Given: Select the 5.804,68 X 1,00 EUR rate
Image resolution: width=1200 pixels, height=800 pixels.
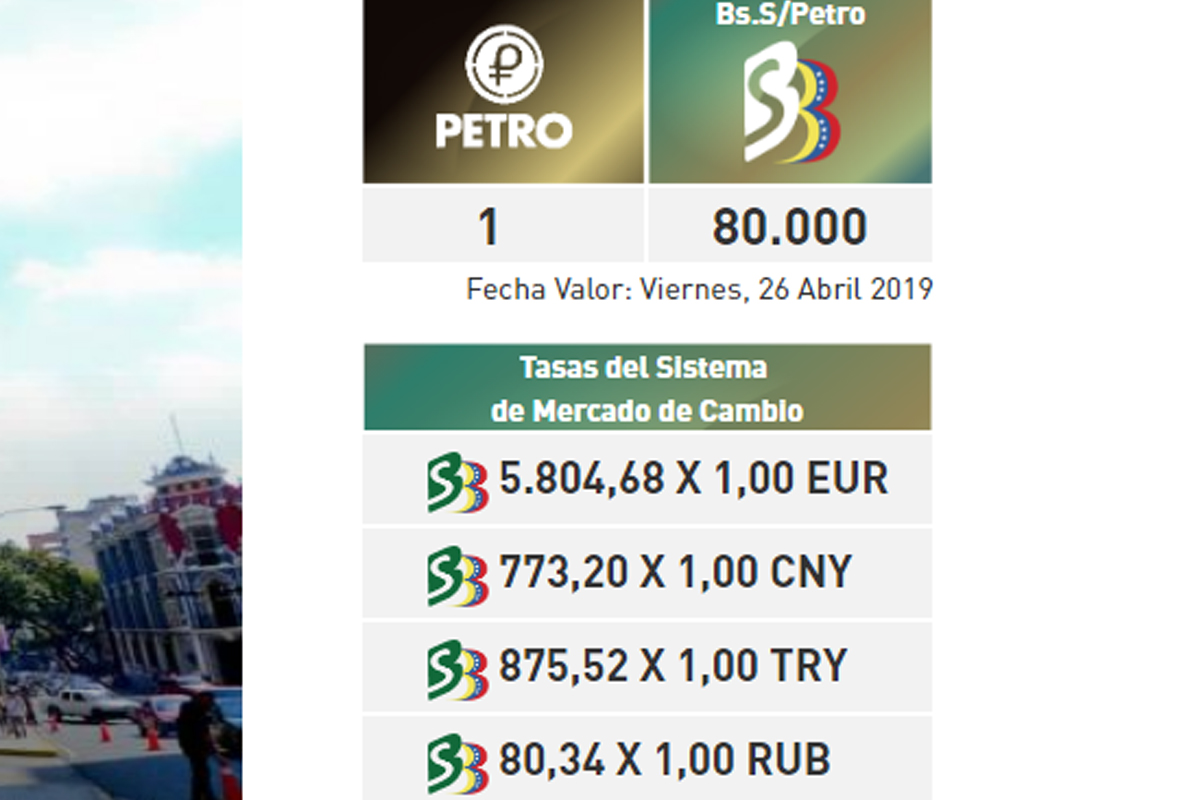Looking at the screenshot, I should [x=693, y=479].
